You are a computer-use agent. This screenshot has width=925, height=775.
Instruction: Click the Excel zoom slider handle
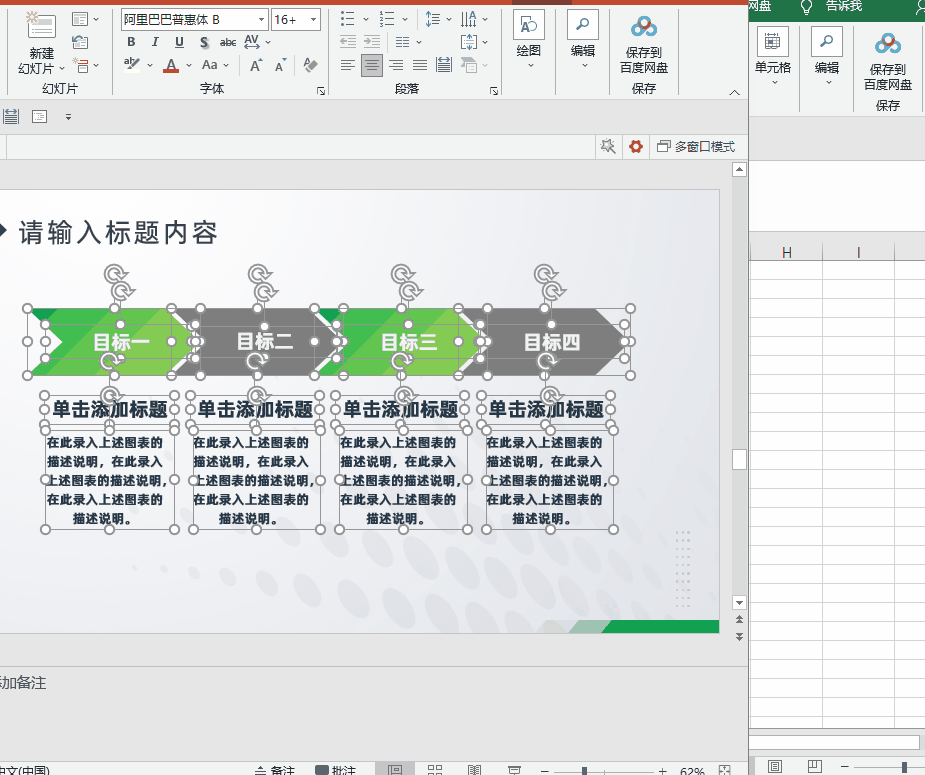click(x=904, y=767)
